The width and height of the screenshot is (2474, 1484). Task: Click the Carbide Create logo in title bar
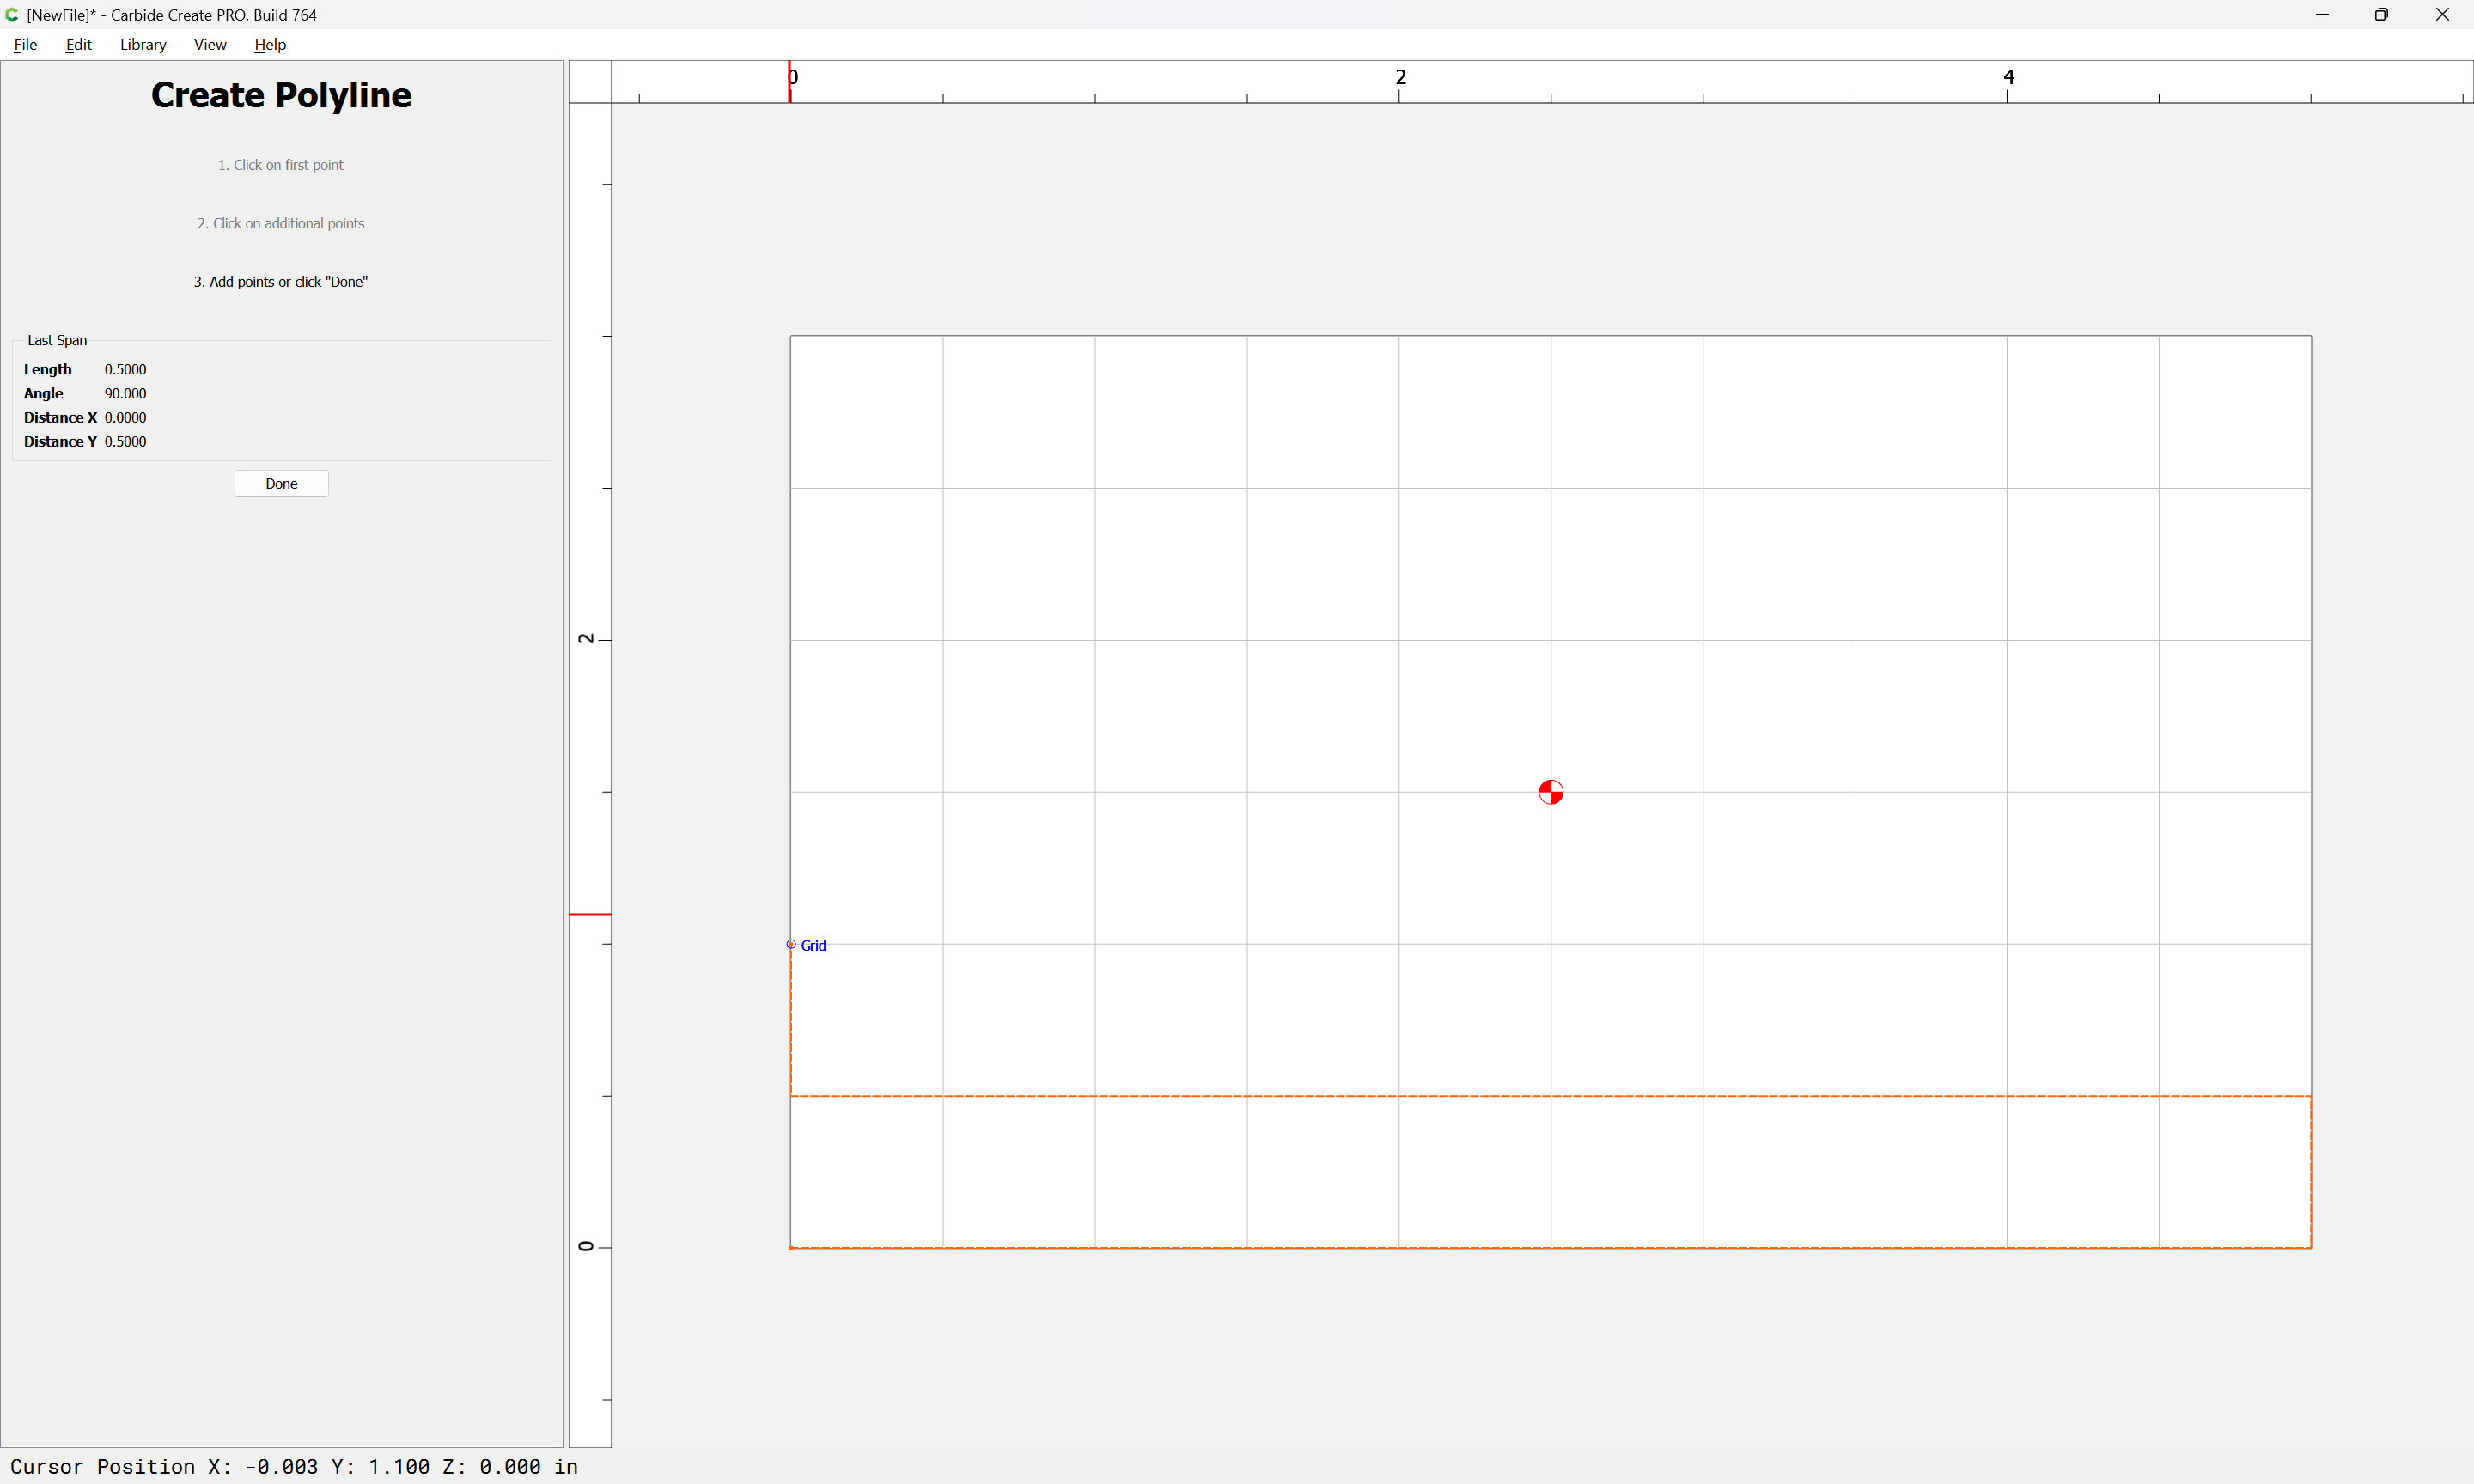click(x=12, y=15)
